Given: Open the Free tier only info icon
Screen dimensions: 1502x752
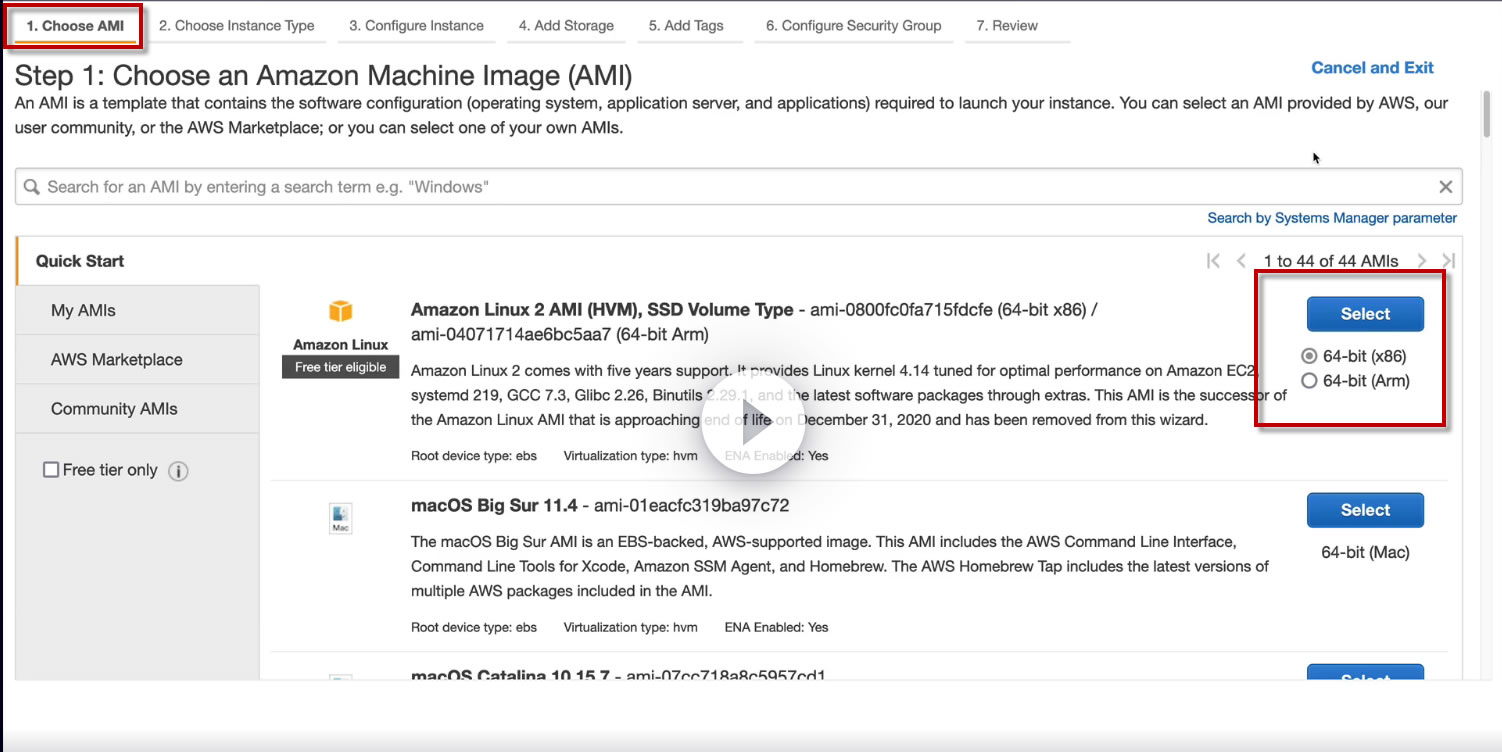Looking at the screenshot, I should (x=178, y=471).
